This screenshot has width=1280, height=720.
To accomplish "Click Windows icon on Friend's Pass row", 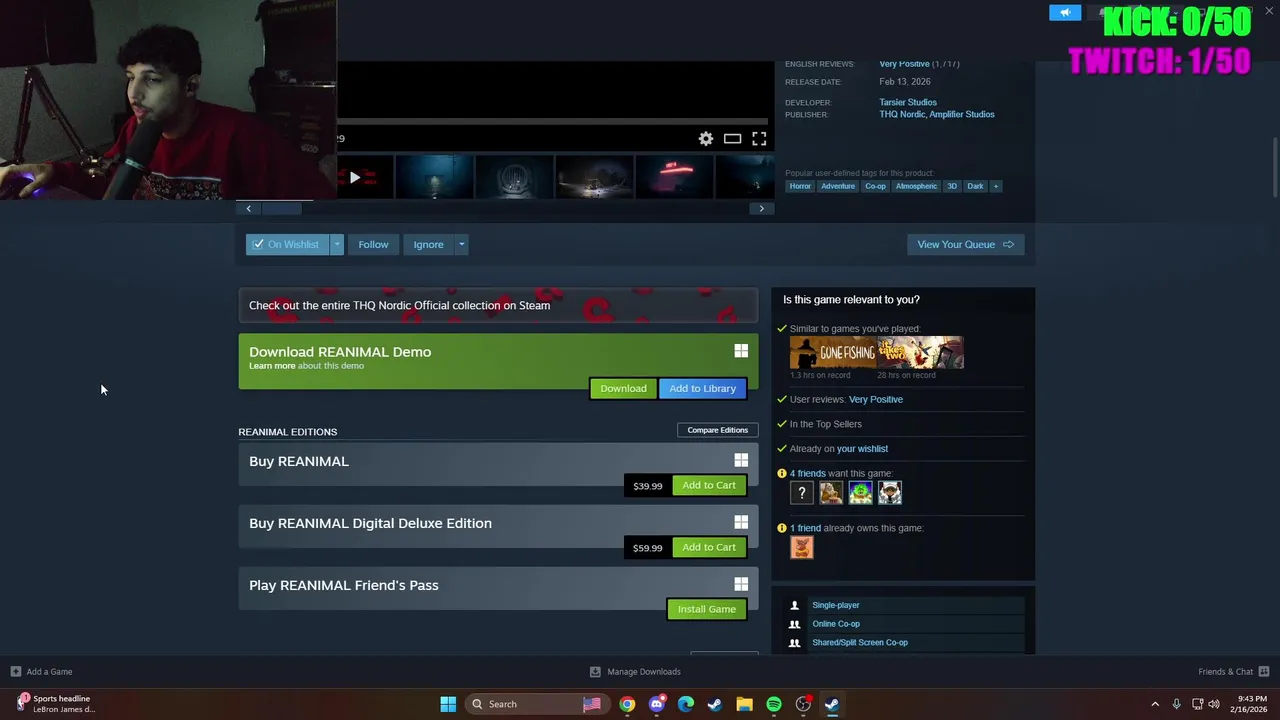I will (741, 584).
